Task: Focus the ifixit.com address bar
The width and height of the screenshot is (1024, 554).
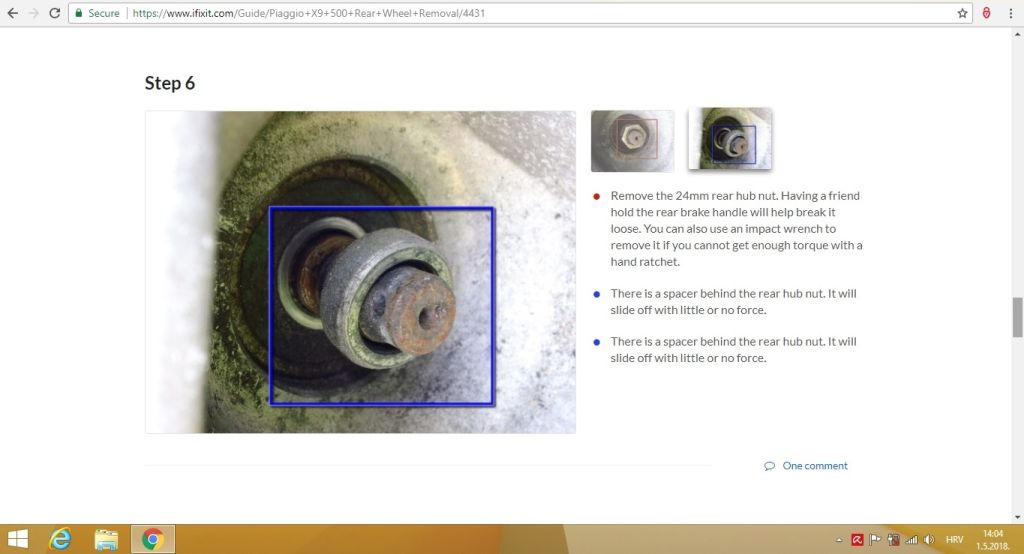Action: pyautogui.click(x=522, y=13)
